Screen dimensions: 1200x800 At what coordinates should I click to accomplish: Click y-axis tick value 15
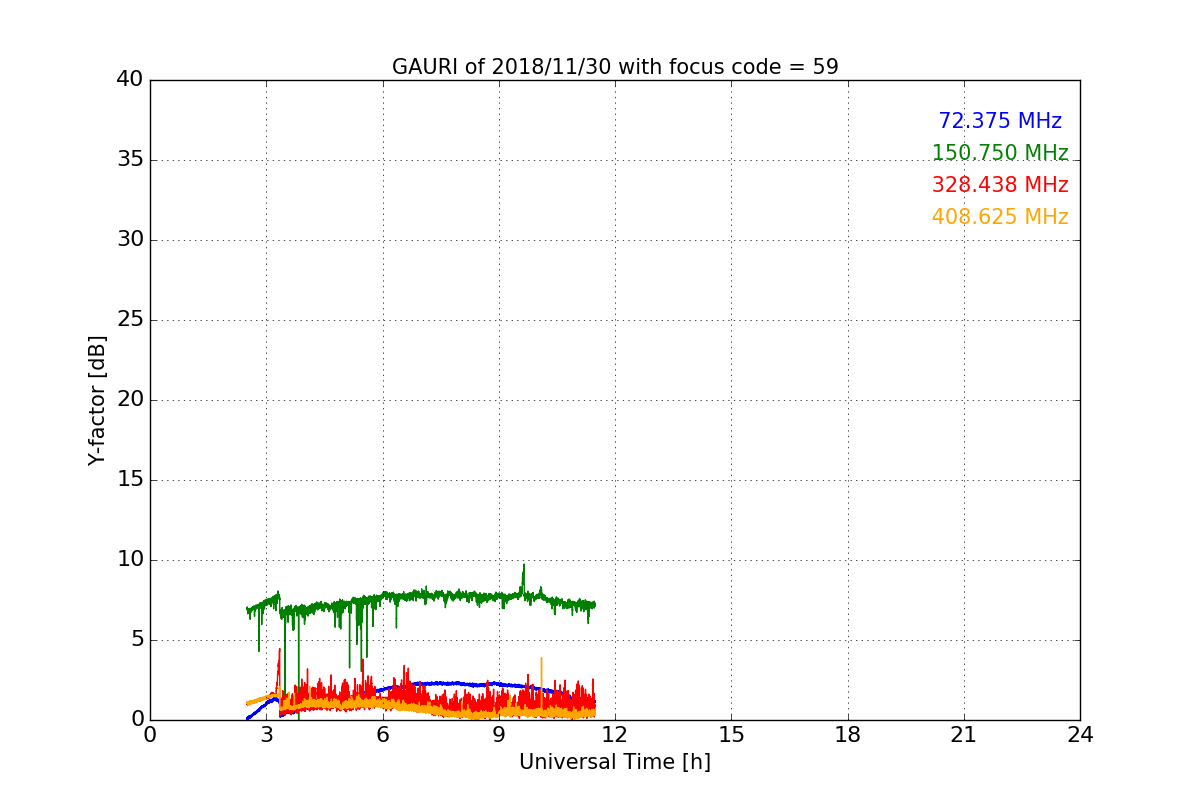[129, 480]
